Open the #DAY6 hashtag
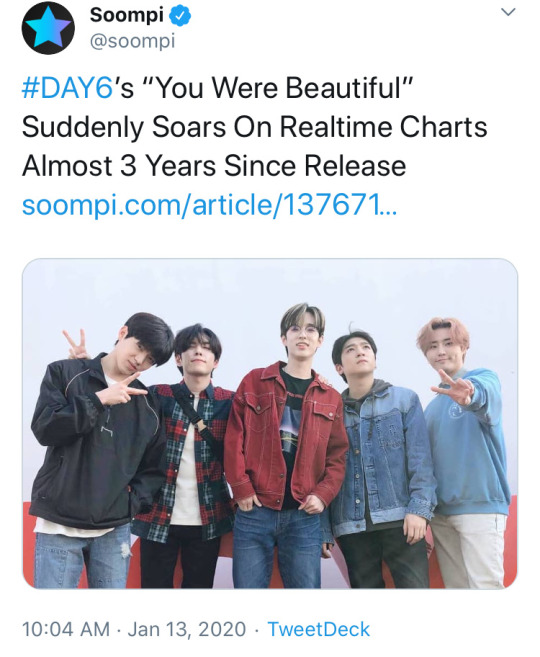 pyautogui.click(x=67, y=88)
